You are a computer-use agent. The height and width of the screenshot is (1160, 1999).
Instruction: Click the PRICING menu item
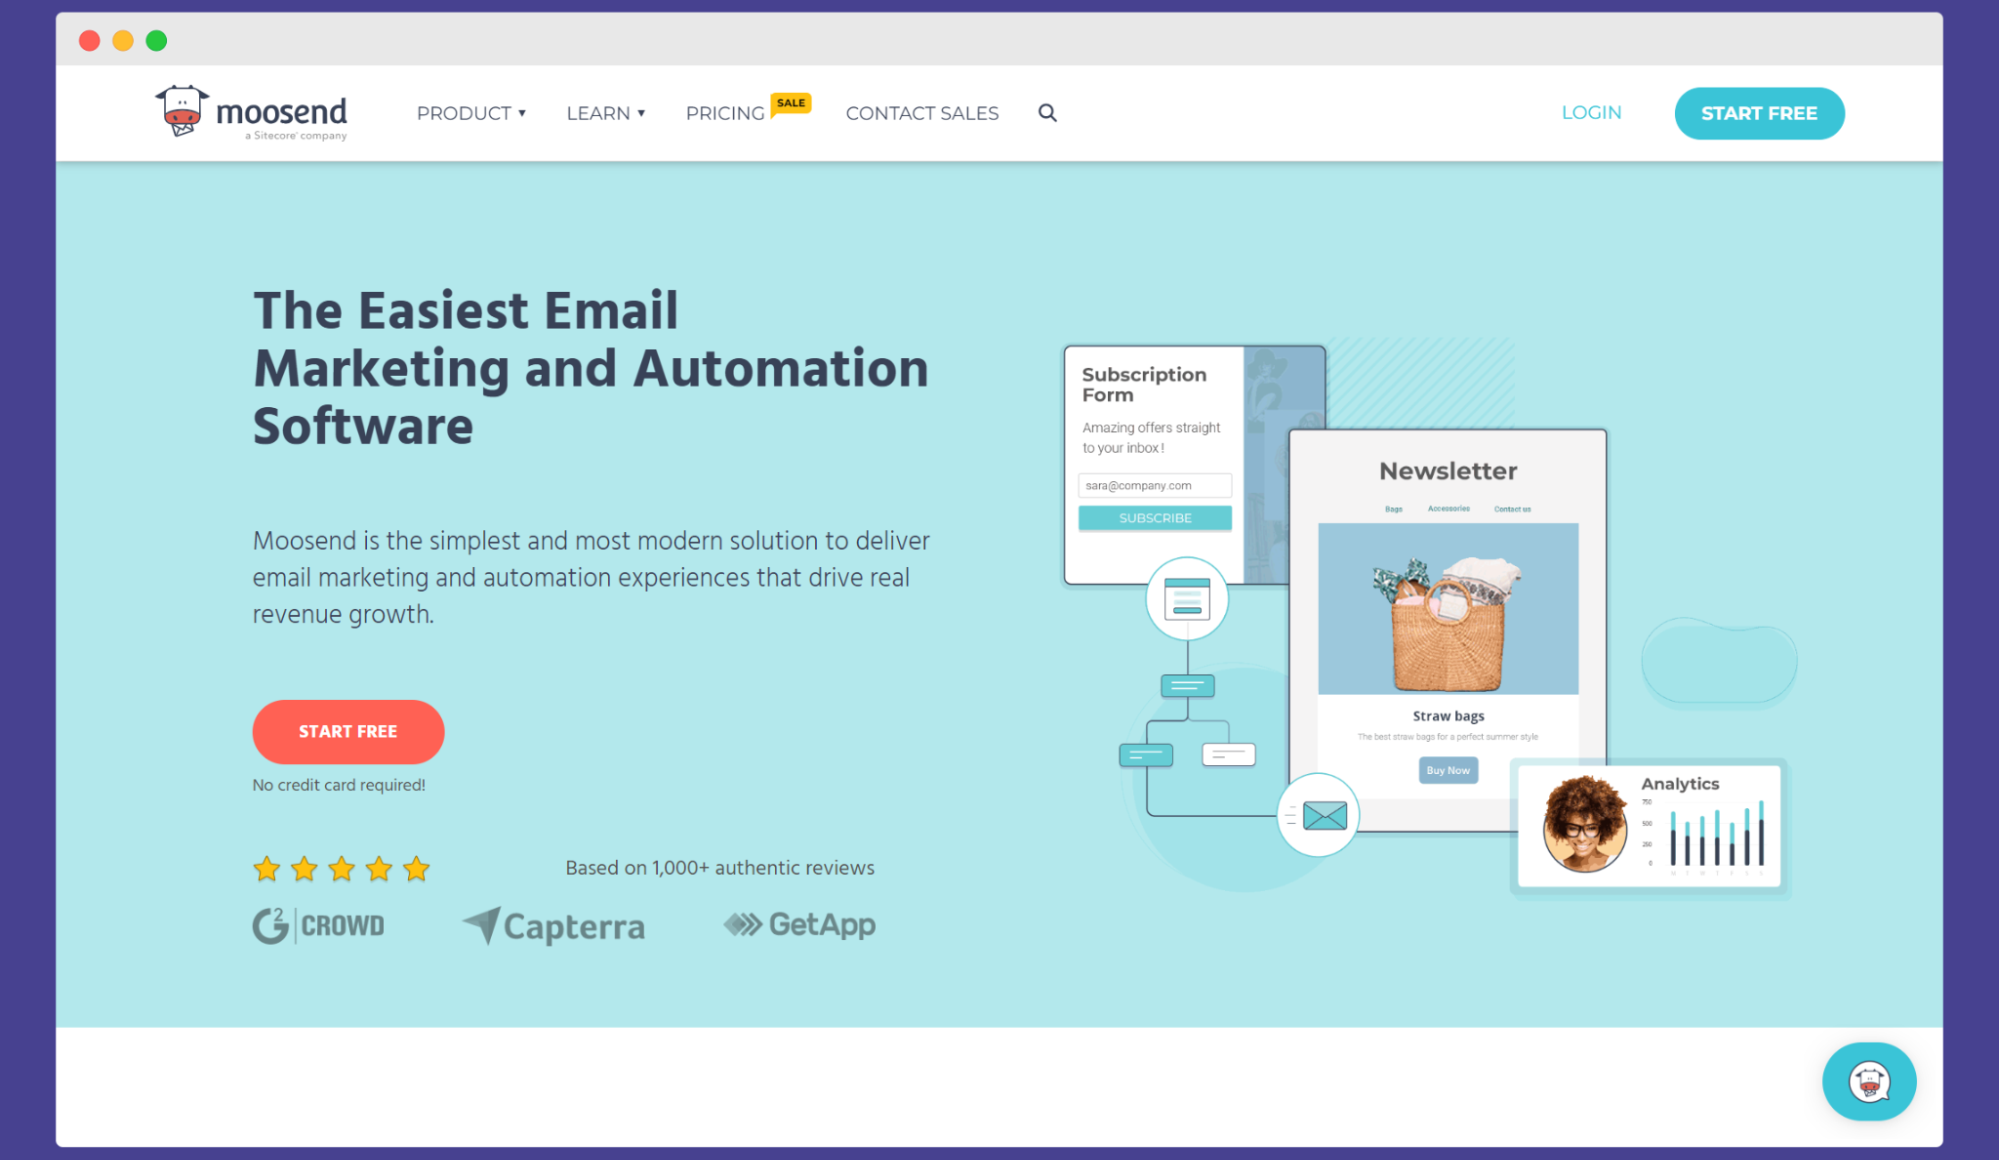[x=725, y=113]
